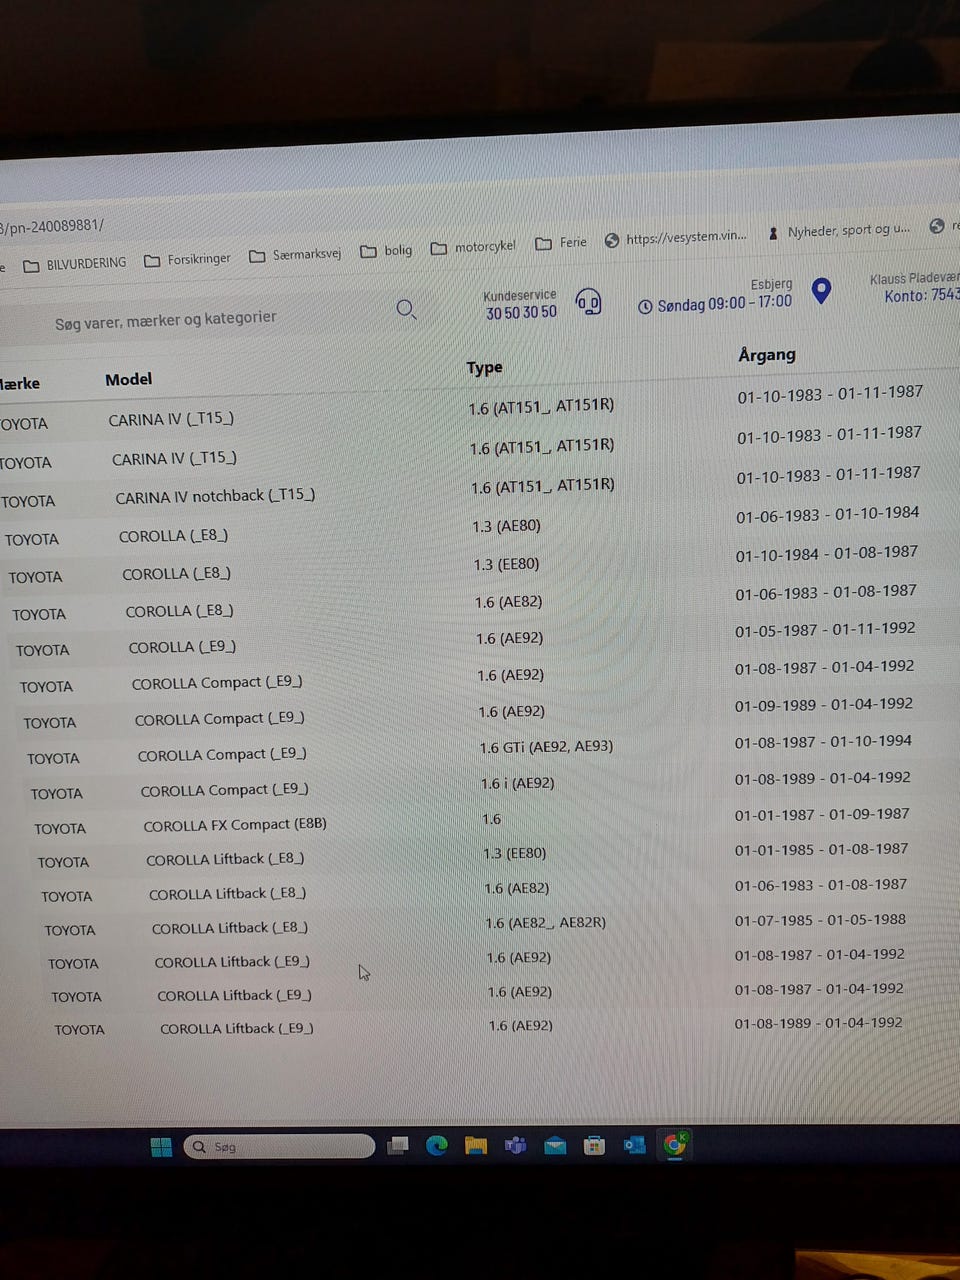Click the Windows taskbar Søg box
This screenshot has height=1280, width=960.
point(279,1147)
